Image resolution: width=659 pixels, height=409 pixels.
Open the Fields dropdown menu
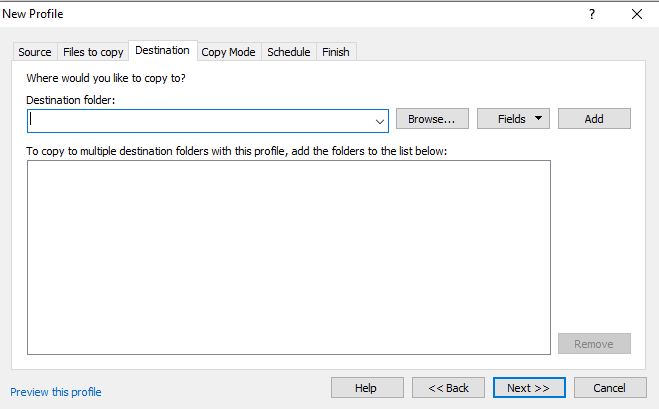point(513,119)
